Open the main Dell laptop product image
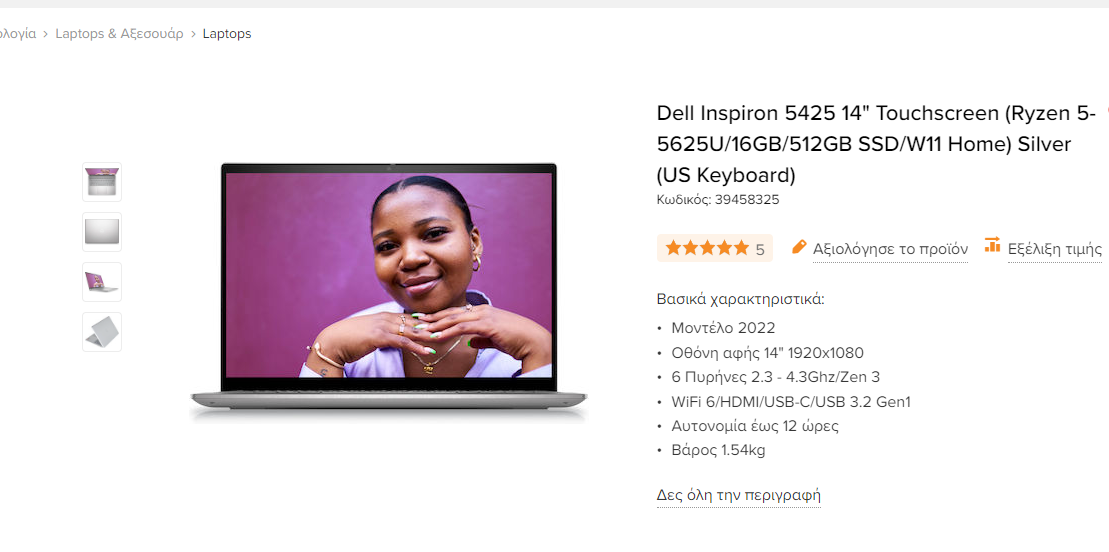Screen dimensions: 1109x552 pos(388,293)
